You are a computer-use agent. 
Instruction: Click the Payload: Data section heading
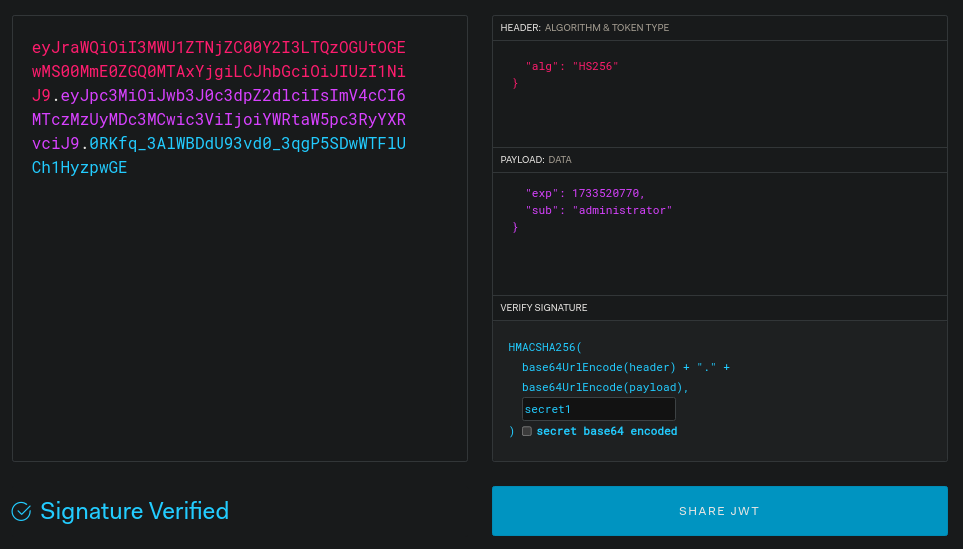coord(536,160)
